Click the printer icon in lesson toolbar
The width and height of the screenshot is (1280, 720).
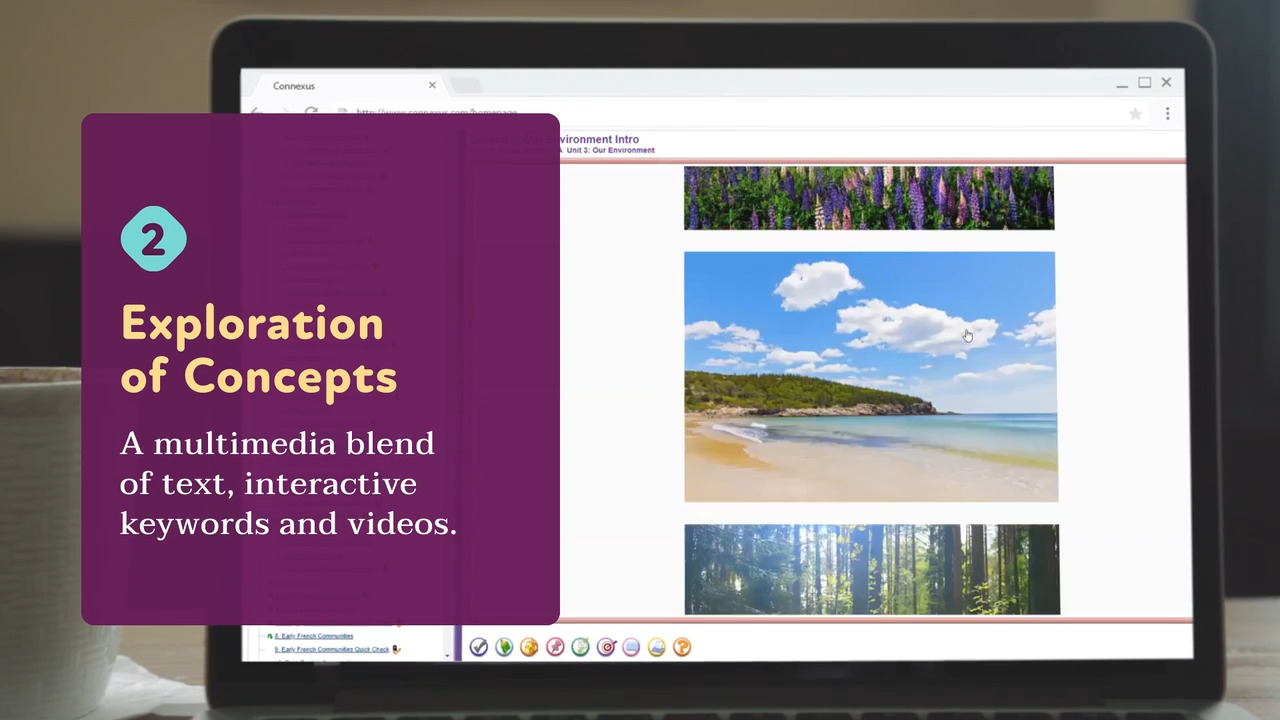coord(656,647)
